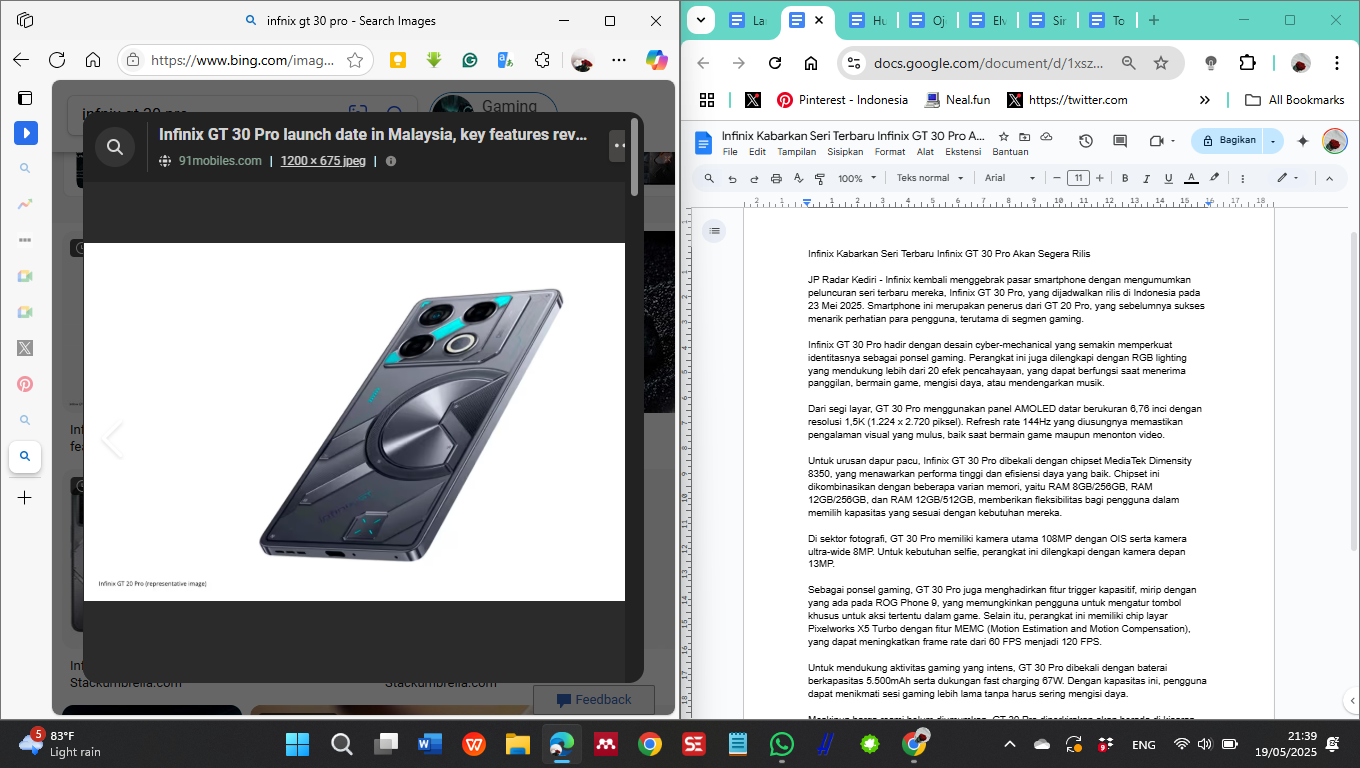The height and width of the screenshot is (768, 1360).
Task: Undo last action in Docs toolbar
Action: [x=732, y=178]
